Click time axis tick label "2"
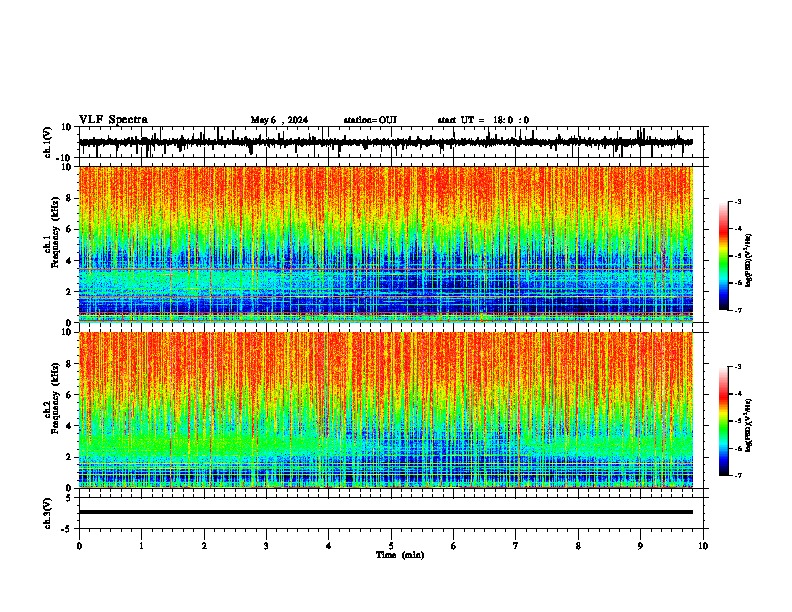The image size is (792, 612). [204, 546]
